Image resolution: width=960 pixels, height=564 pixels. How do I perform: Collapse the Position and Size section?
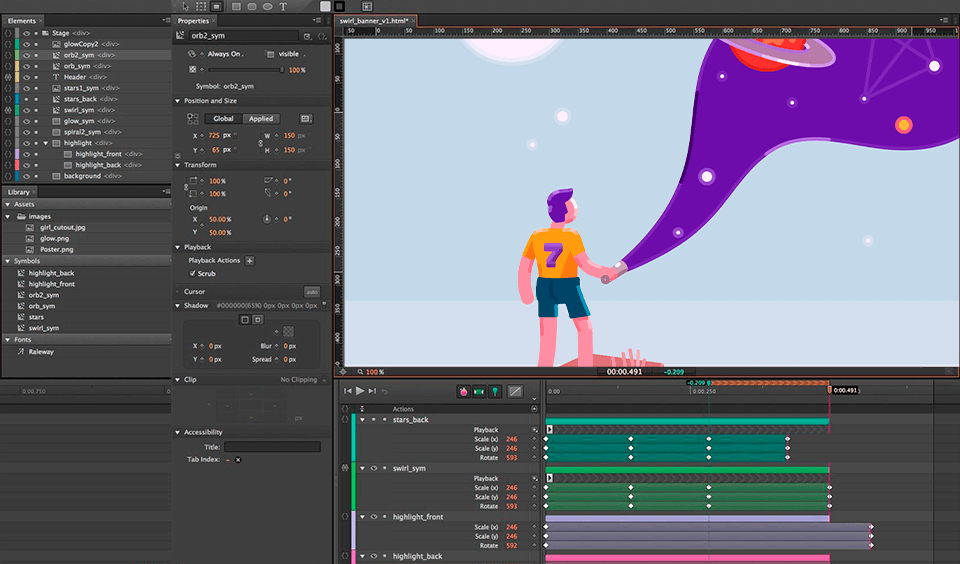(x=178, y=101)
